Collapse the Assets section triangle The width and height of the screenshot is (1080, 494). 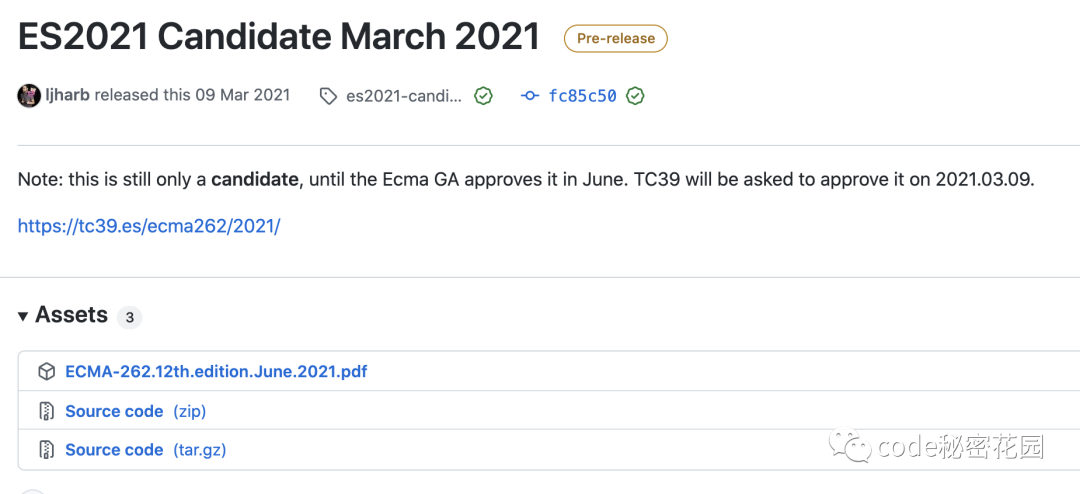coord(23,316)
